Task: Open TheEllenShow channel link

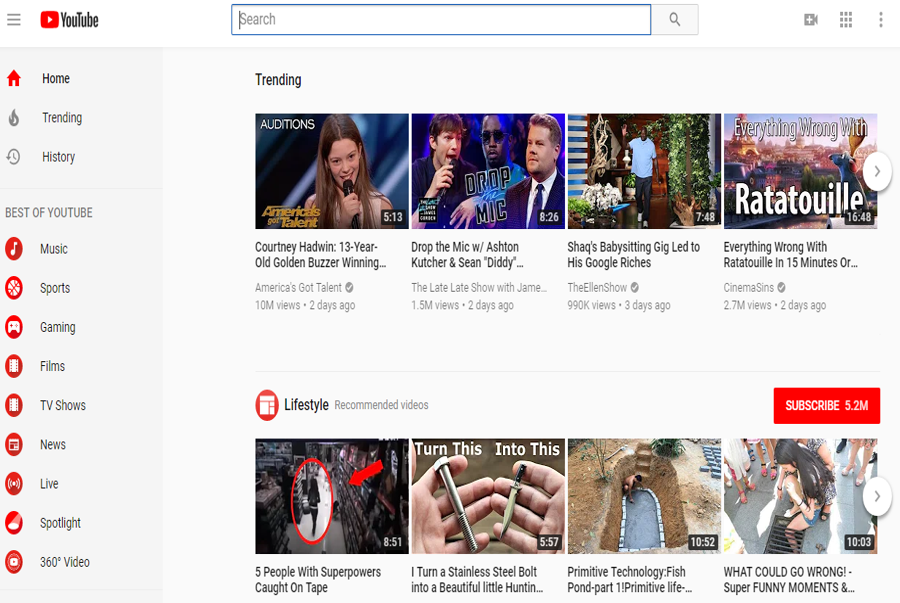Action: coord(597,287)
